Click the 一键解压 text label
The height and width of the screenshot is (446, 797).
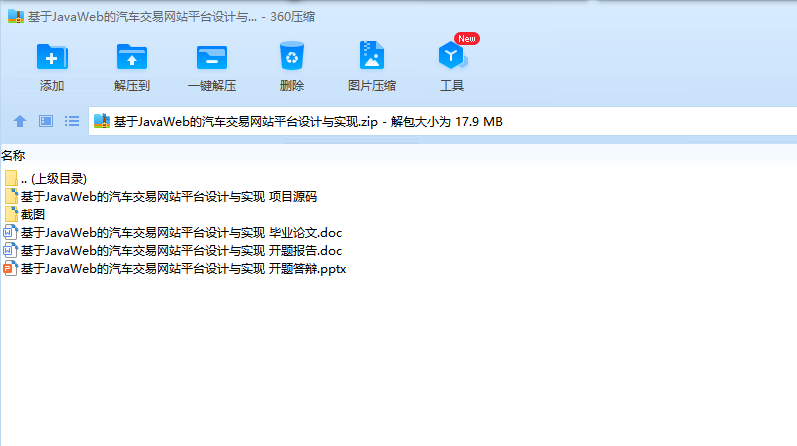(212, 85)
